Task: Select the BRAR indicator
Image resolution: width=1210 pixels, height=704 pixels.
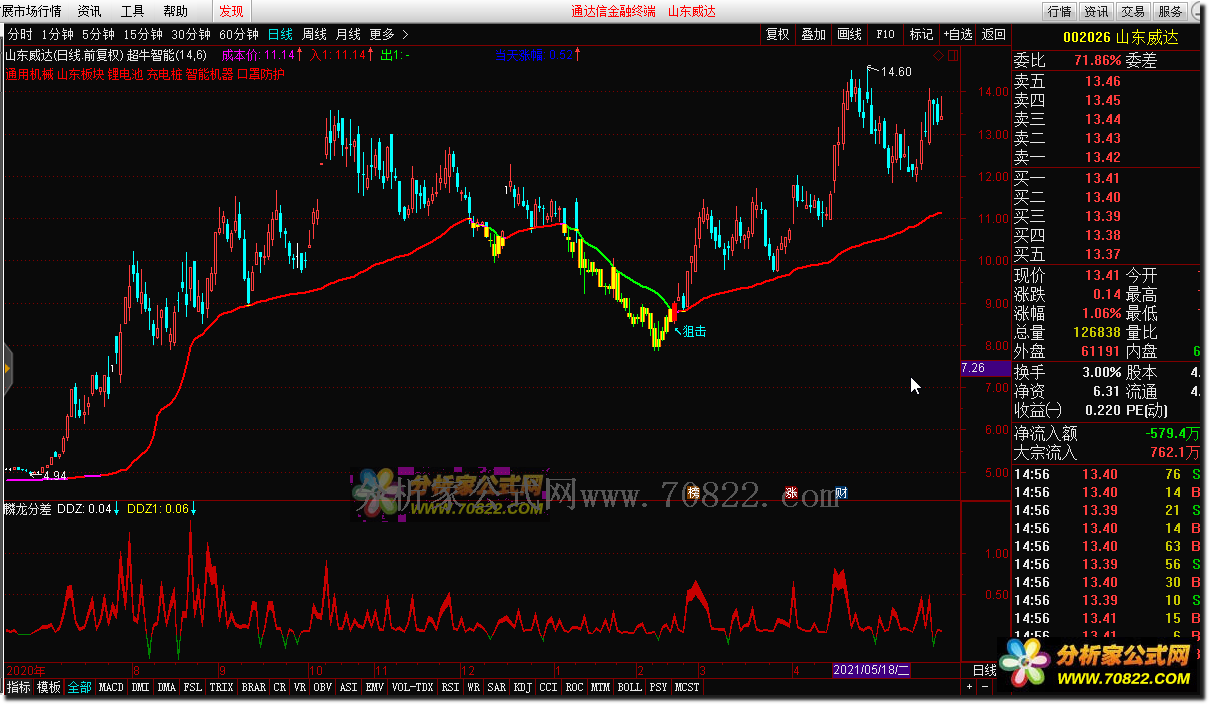Action: coord(254,688)
